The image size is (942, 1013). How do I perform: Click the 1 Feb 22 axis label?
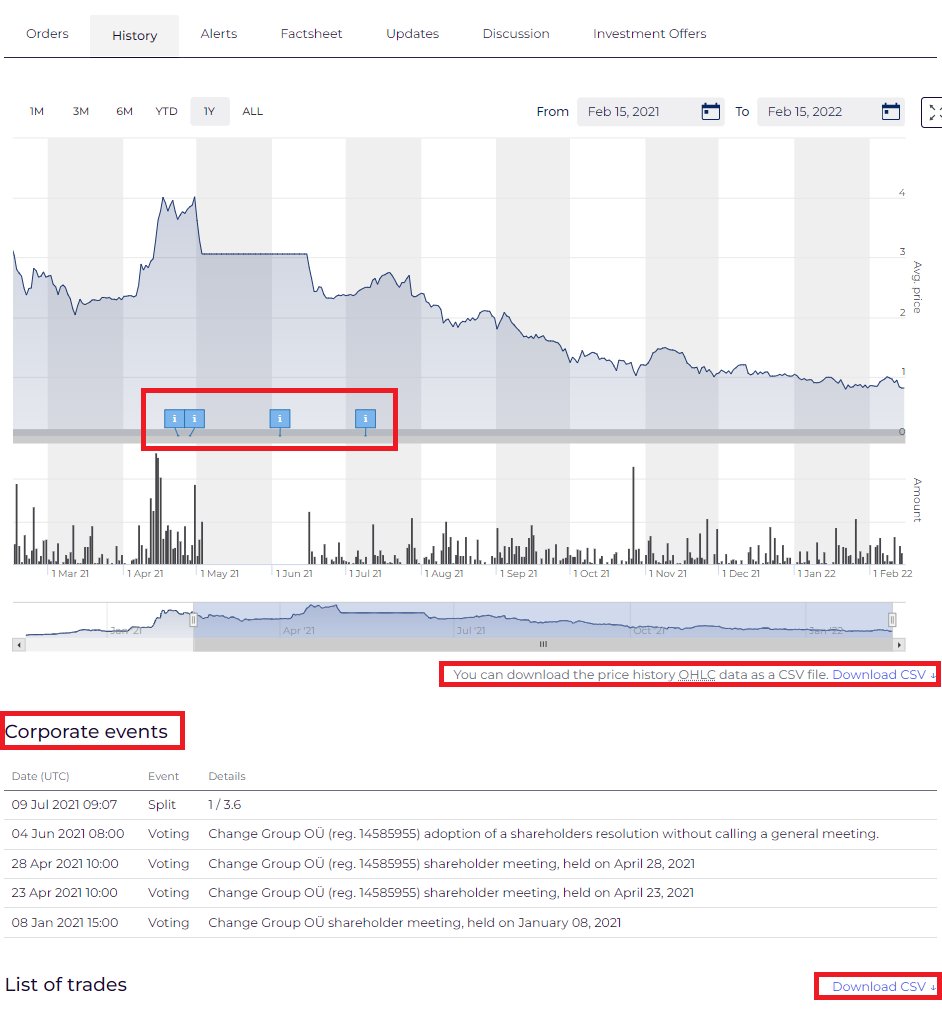(892, 573)
